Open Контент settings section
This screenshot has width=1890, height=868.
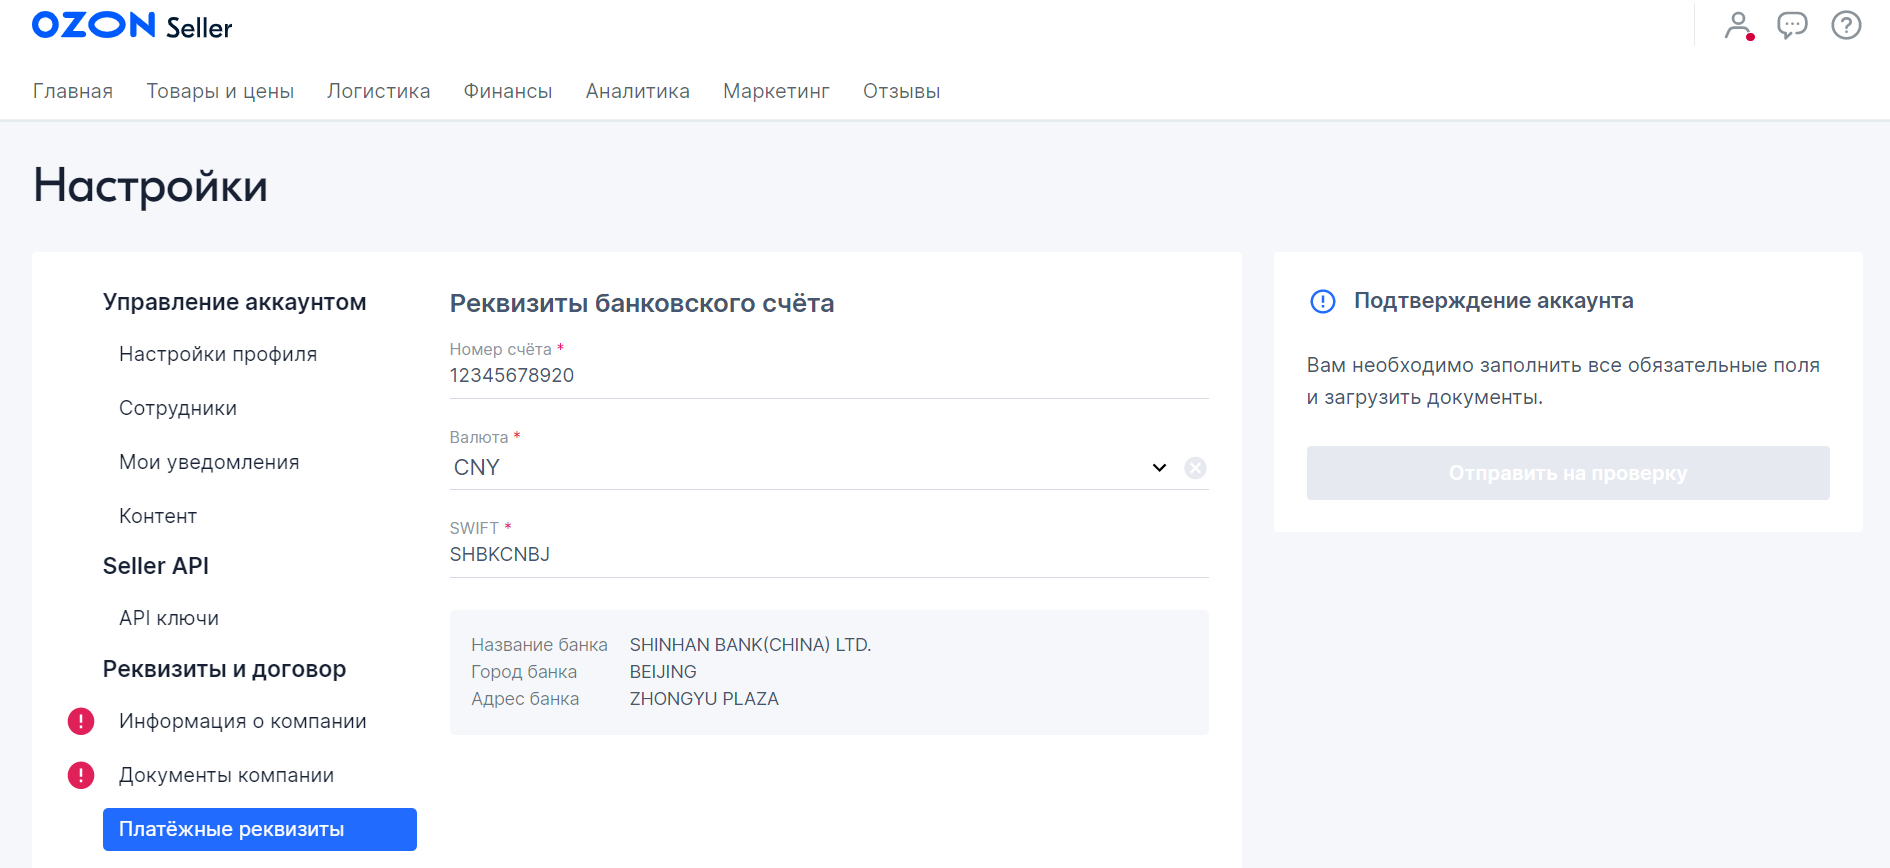158,516
